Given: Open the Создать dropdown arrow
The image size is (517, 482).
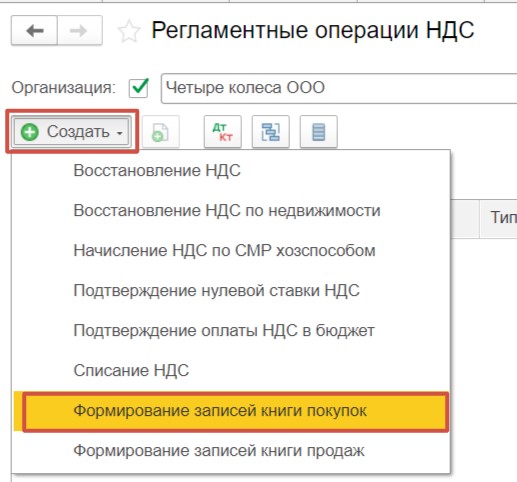Looking at the screenshot, I should coord(120,133).
